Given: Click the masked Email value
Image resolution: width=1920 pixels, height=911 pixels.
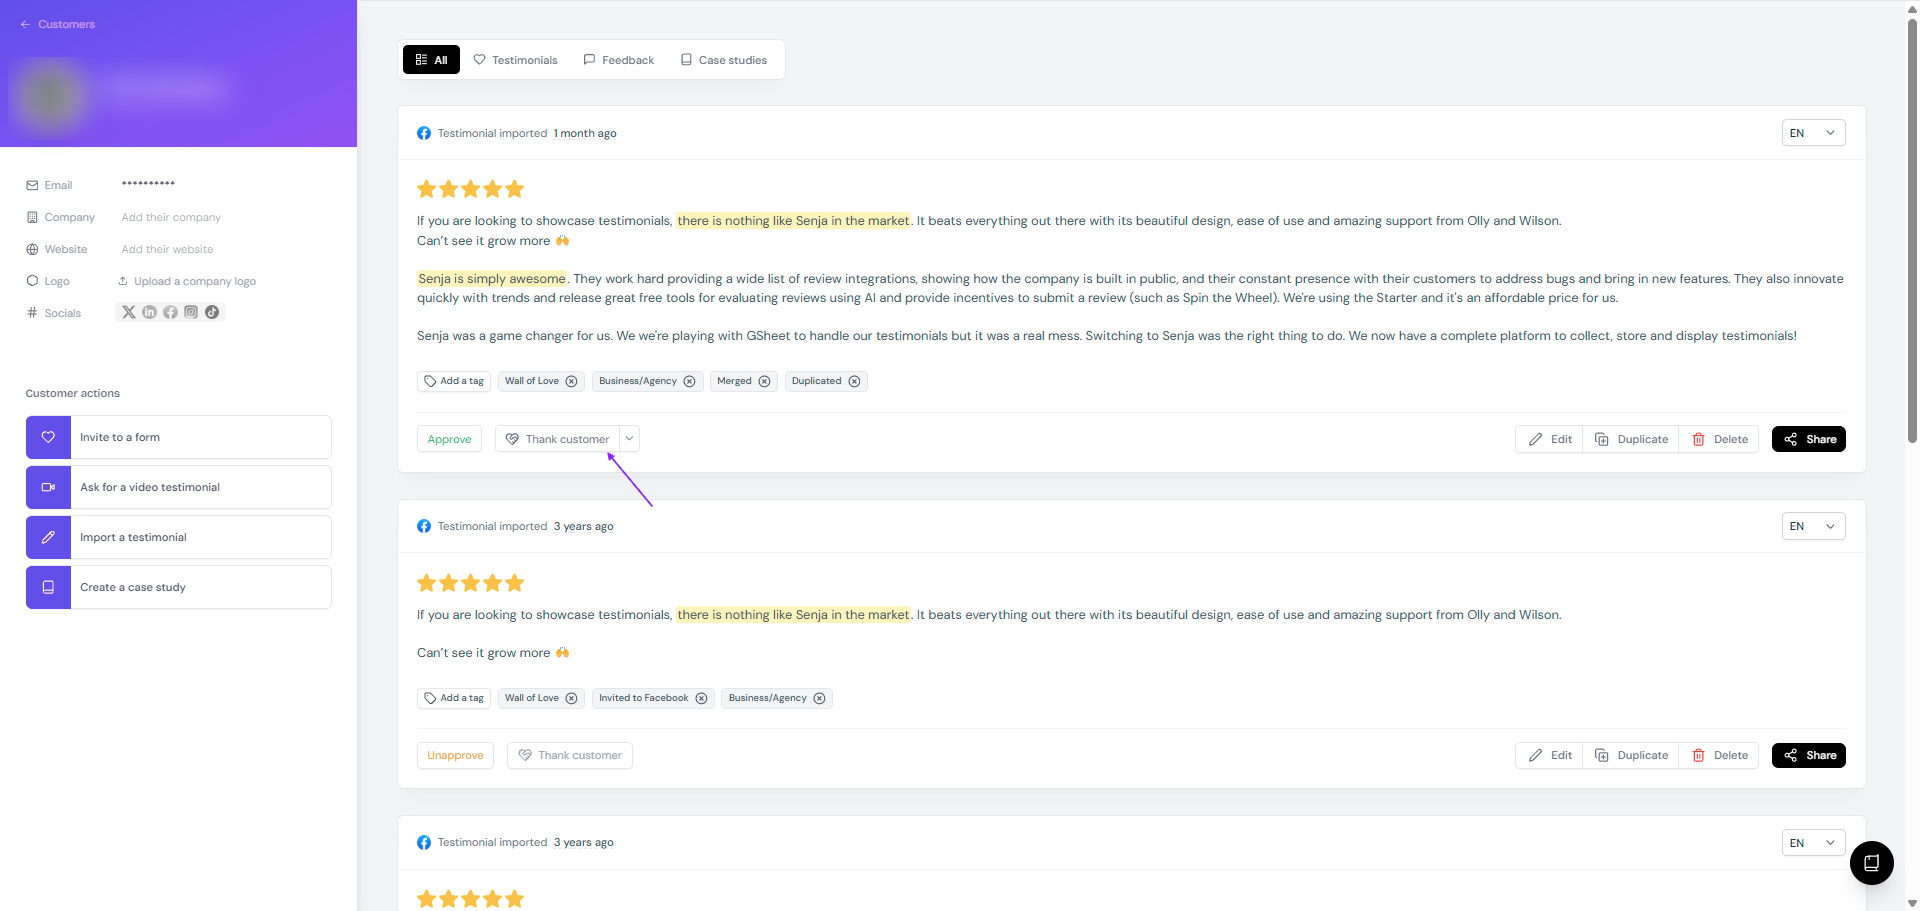Looking at the screenshot, I should (148, 185).
